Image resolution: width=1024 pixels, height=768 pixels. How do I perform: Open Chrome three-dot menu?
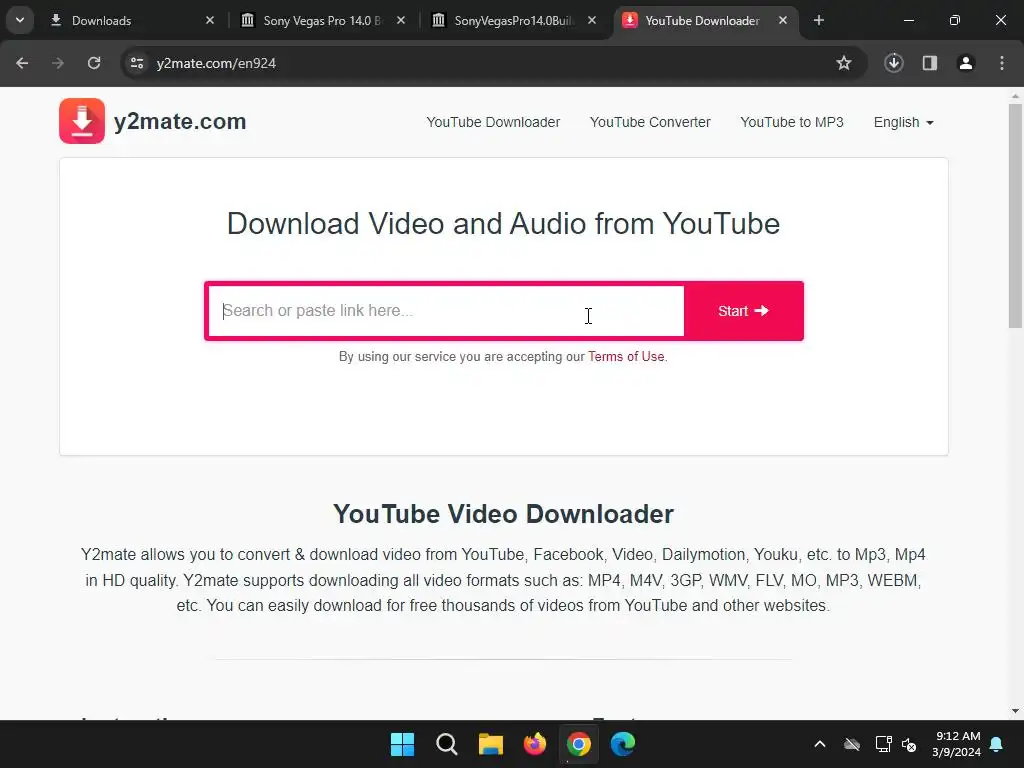tap(1002, 63)
